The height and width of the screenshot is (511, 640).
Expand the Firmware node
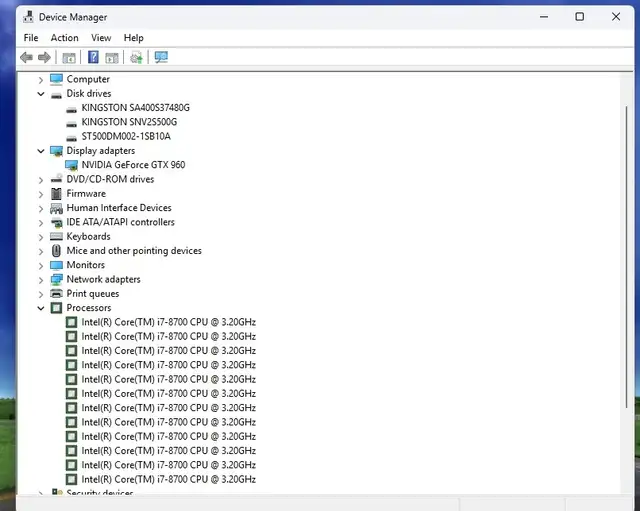coord(41,194)
